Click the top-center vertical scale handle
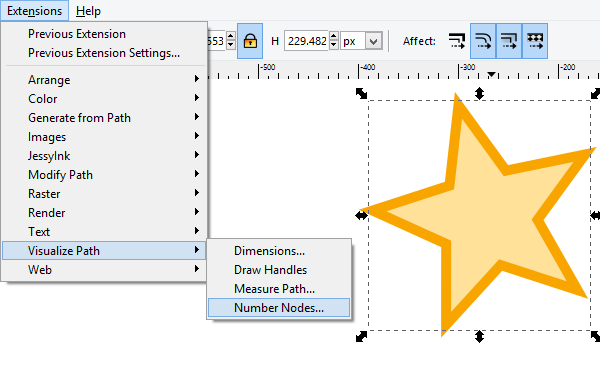This screenshot has height=375, width=600. pyautogui.click(x=479, y=93)
